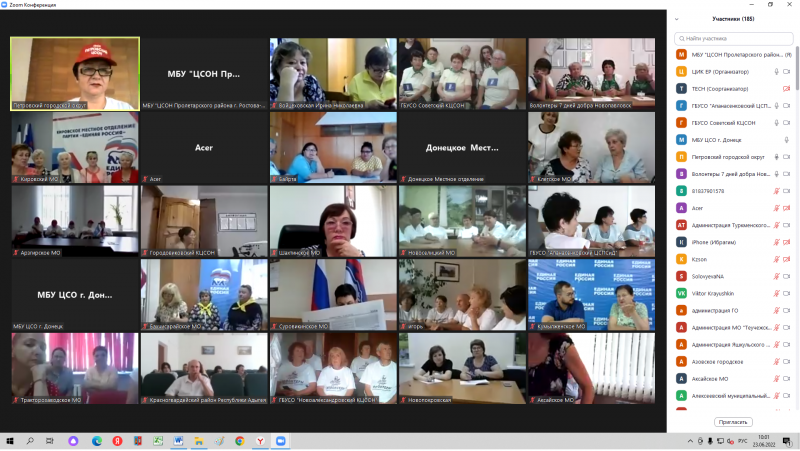
Task: Click the VK avatar of Viktor Krayushkin
Action: (x=681, y=293)
